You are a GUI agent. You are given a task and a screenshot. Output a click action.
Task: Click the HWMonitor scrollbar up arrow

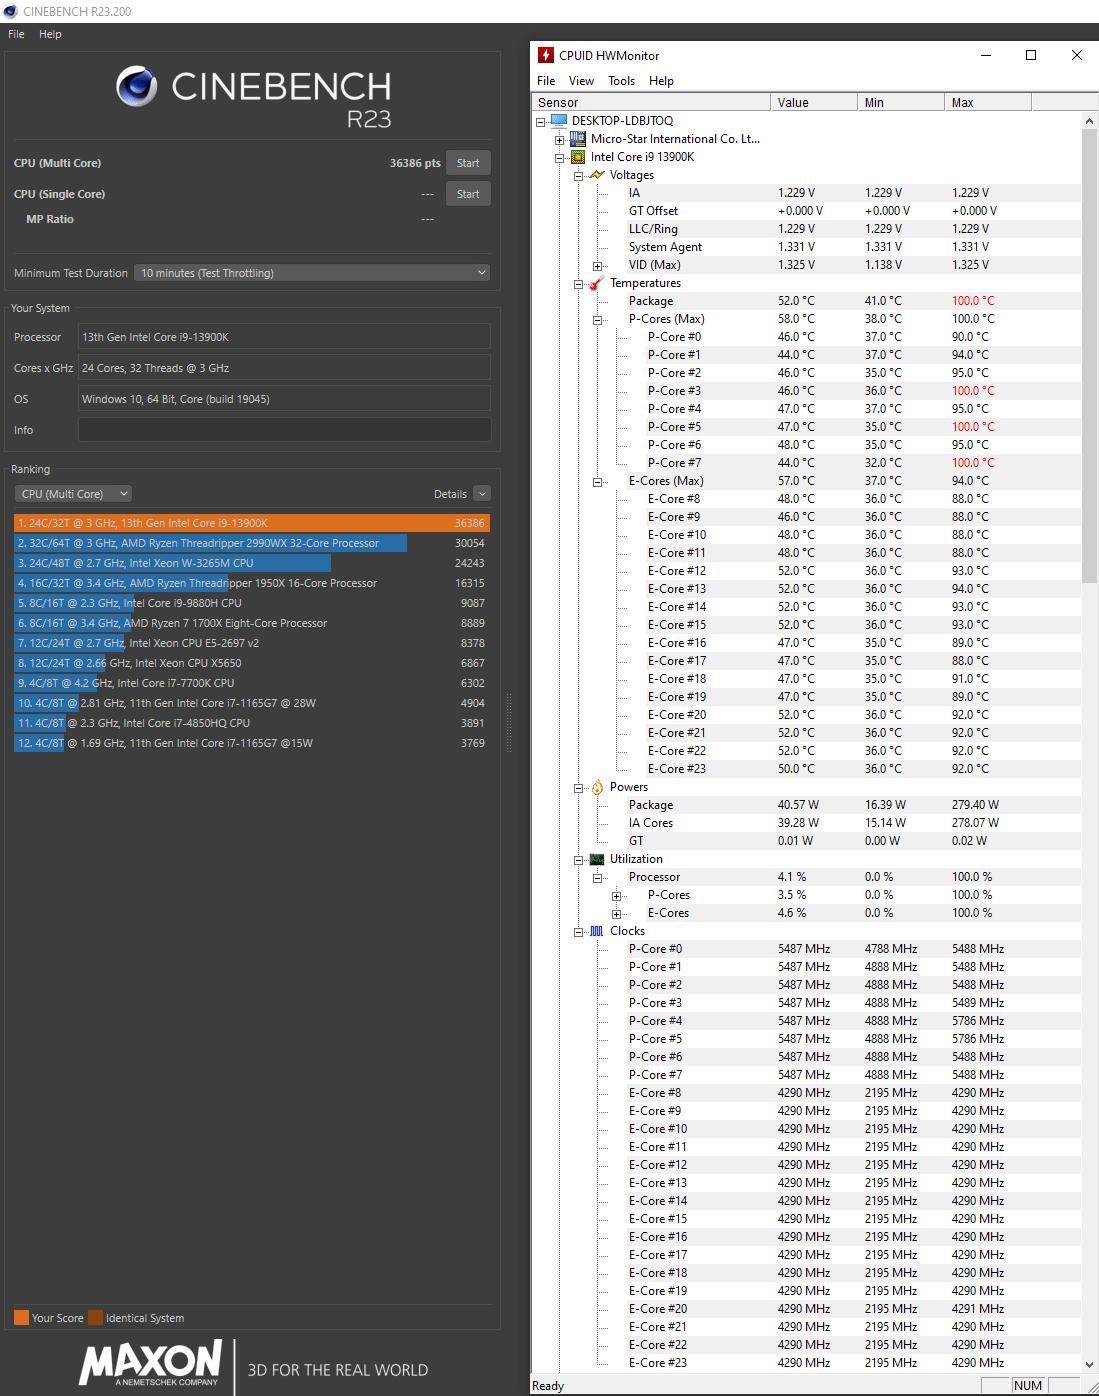[x=1089, y=121]
